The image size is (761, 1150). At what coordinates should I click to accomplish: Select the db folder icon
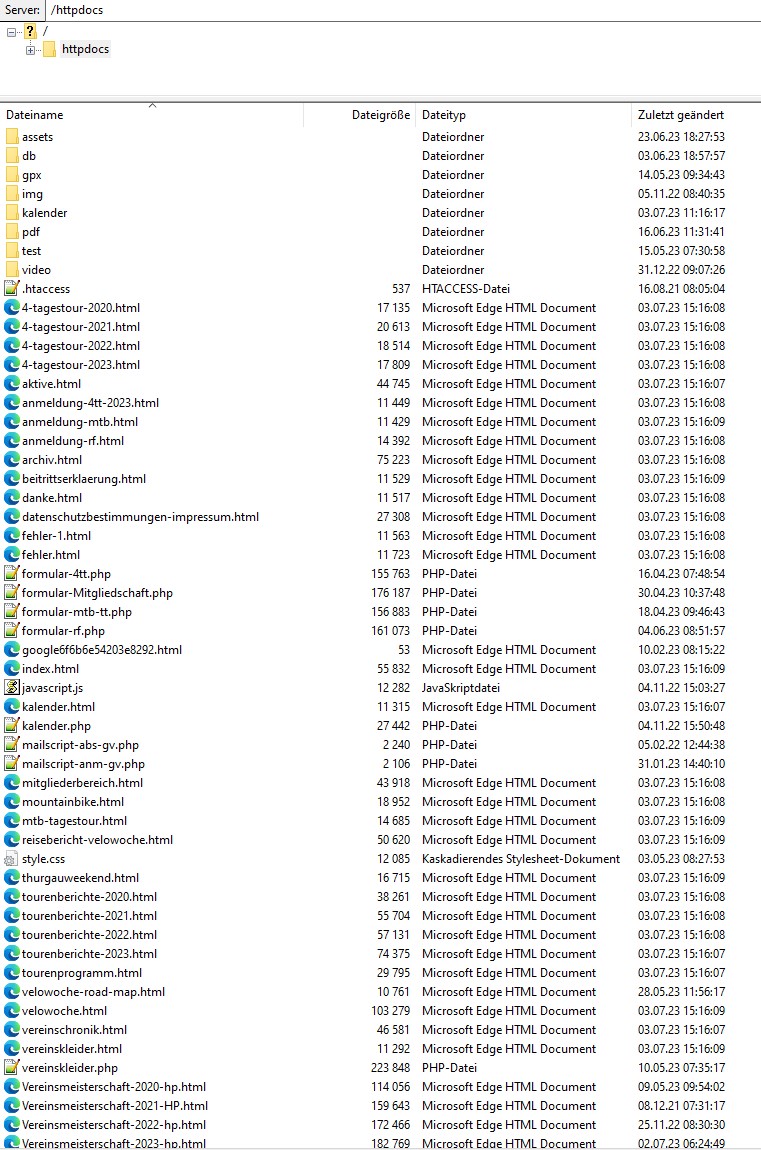pos(12,155)
